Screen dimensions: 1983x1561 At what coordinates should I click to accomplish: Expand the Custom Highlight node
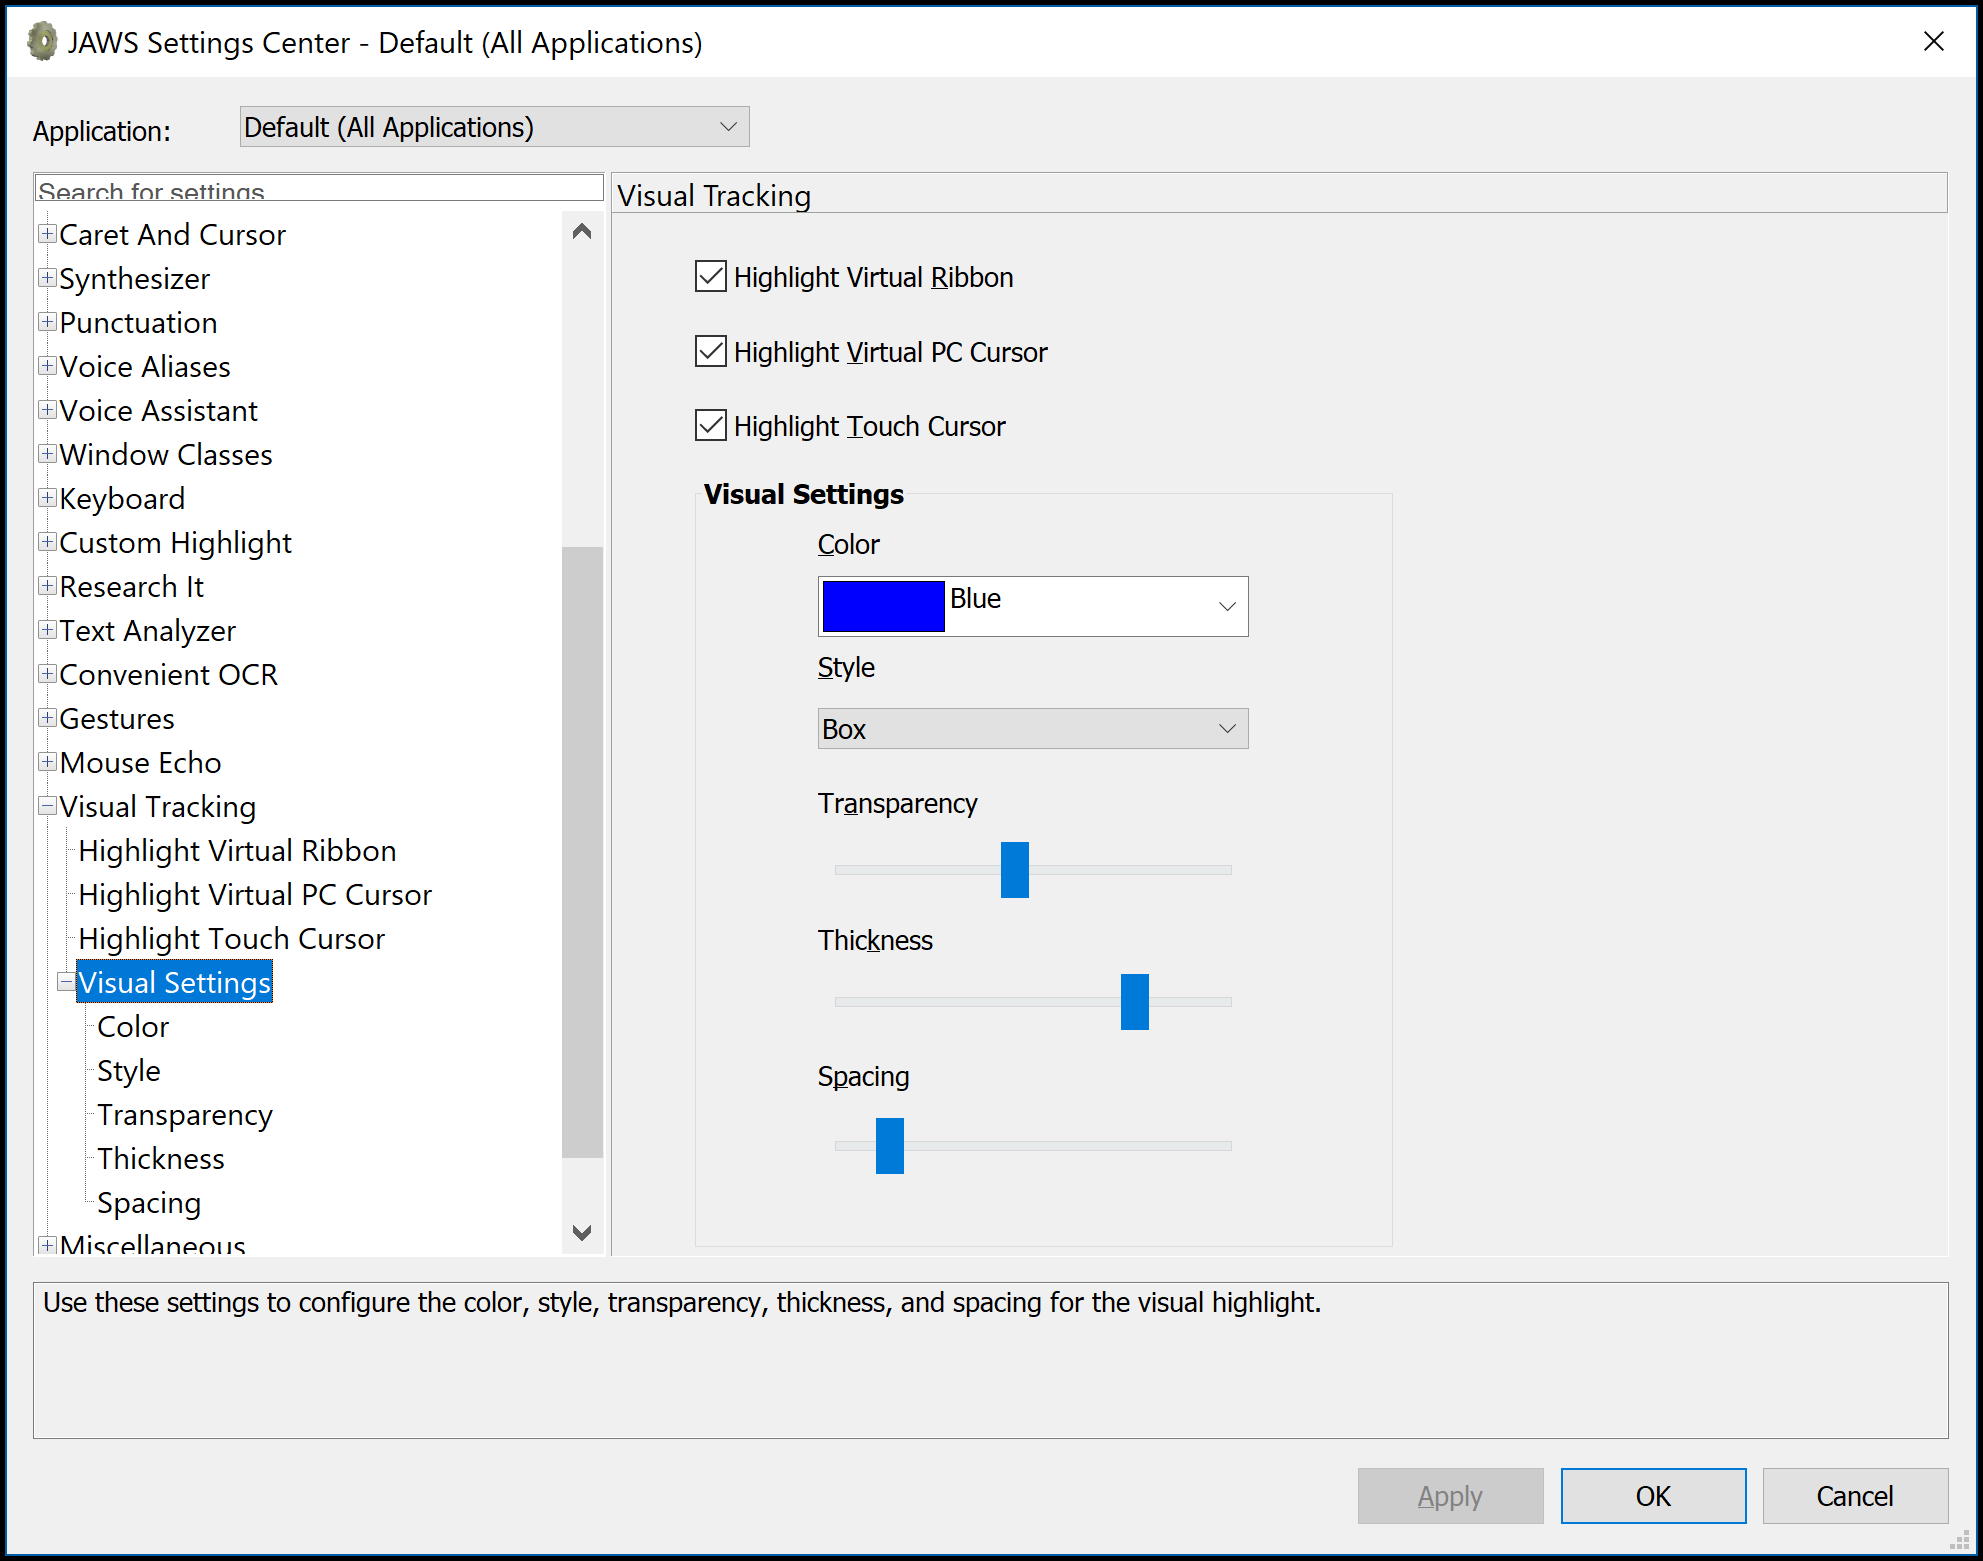[47, 542]
